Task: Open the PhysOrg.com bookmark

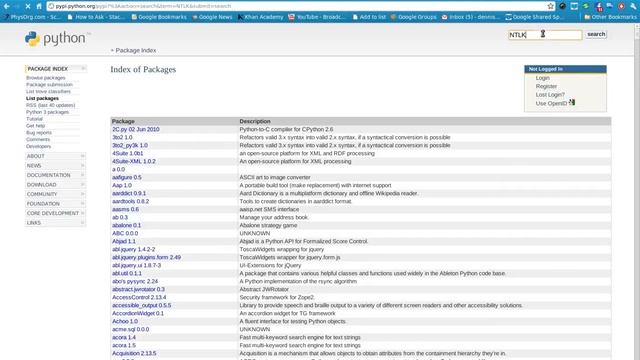Action: pos(33,17)
